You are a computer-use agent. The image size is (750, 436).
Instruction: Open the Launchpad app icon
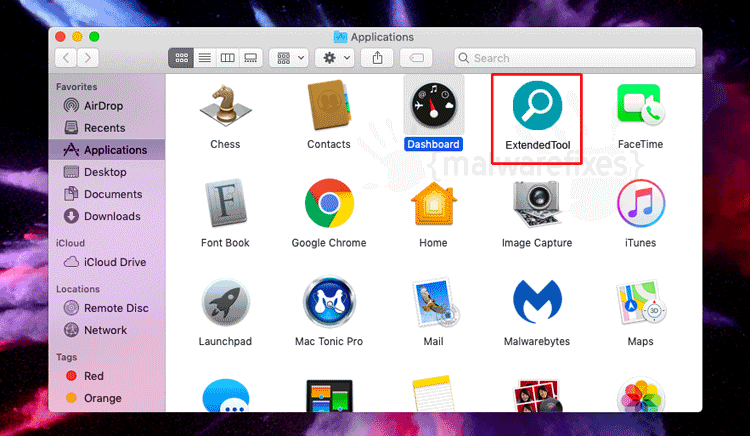(225, 303)
